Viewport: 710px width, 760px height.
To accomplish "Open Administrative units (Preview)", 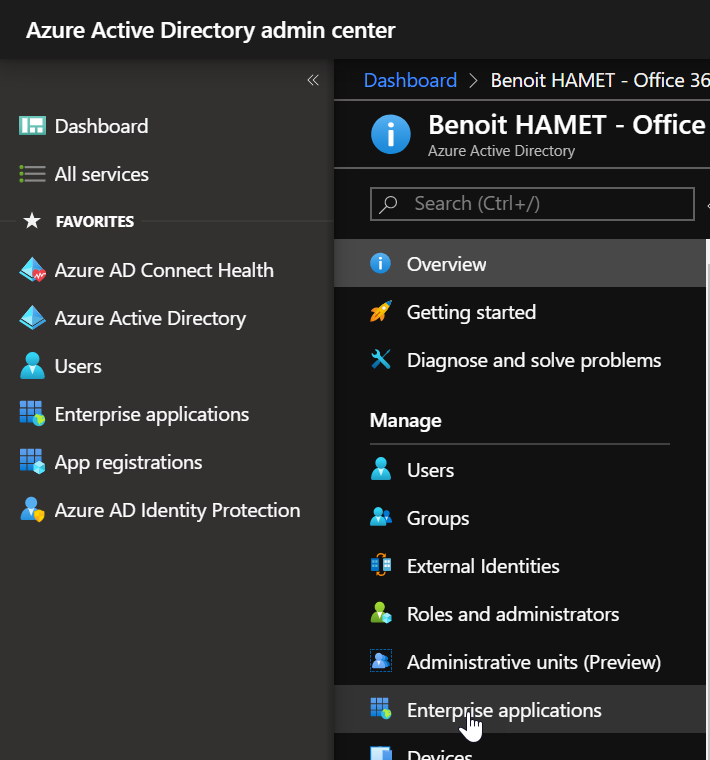I will coord(533,662).
